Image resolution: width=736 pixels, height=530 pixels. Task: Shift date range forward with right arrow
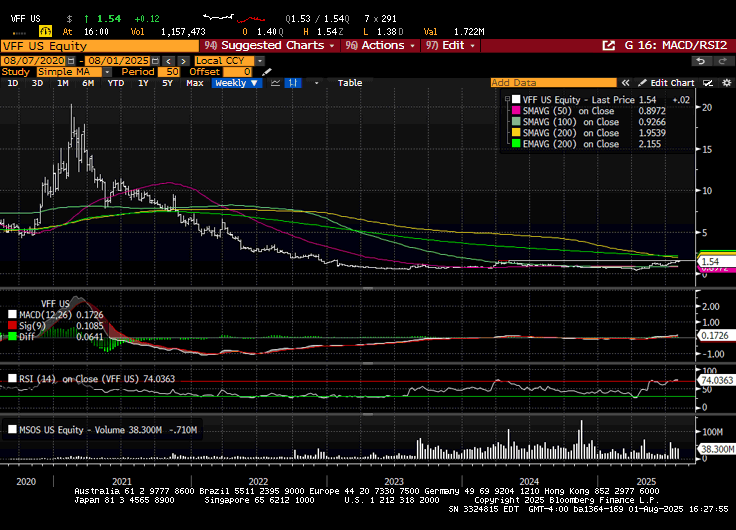(x=184, y=61)
